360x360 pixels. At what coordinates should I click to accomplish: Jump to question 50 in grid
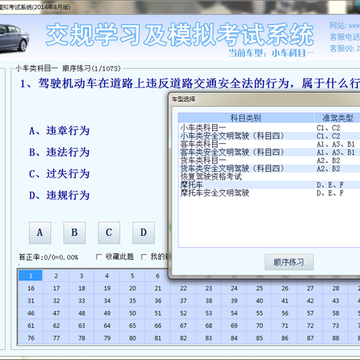tap(132, 313)
